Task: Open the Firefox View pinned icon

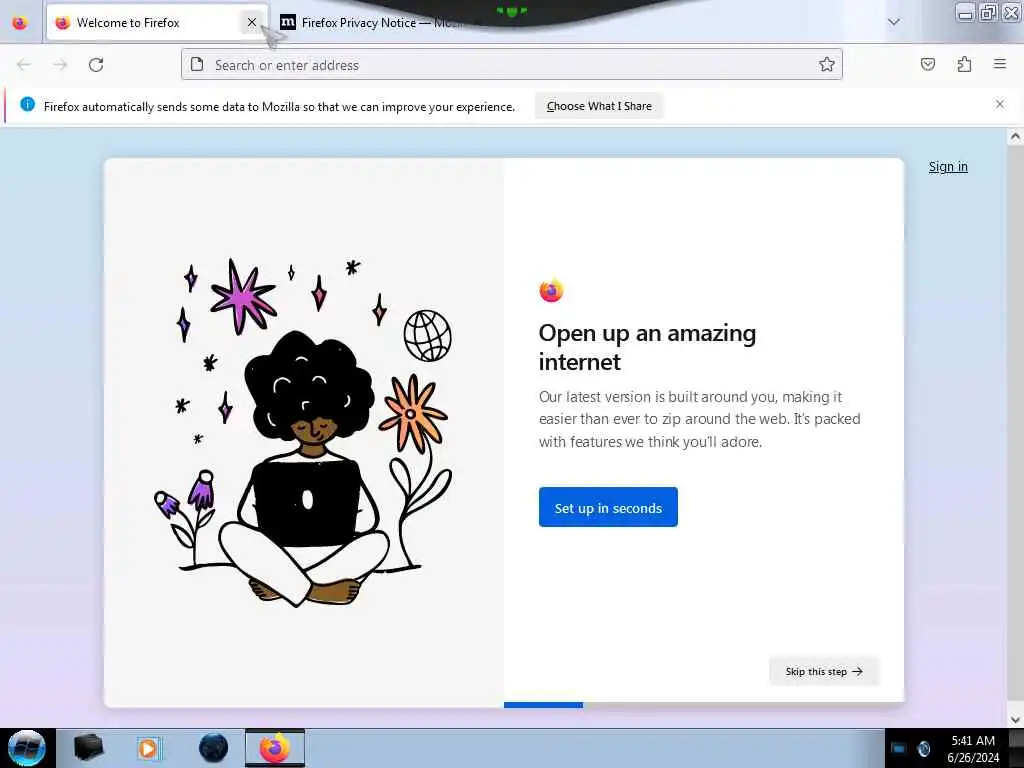Action: [20, 23]
